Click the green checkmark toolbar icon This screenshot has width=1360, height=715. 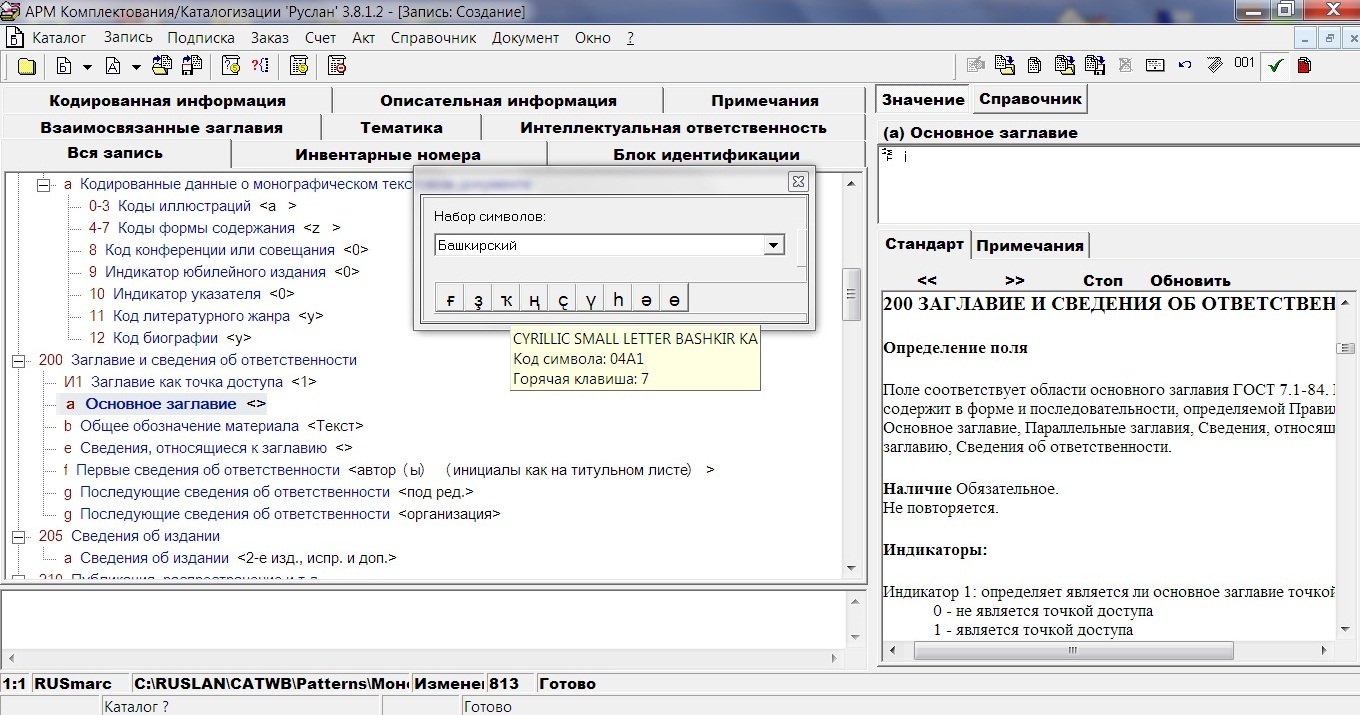(x=1275, y=66)
